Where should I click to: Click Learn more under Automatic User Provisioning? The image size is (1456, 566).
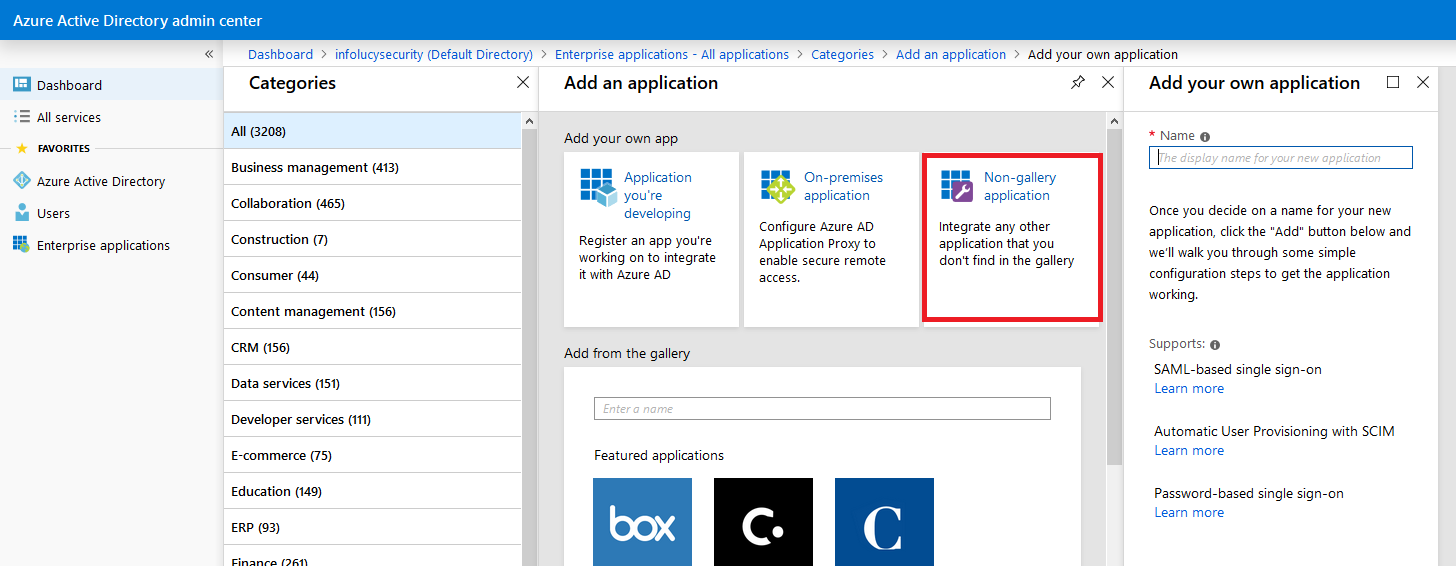click(1189, 450)
